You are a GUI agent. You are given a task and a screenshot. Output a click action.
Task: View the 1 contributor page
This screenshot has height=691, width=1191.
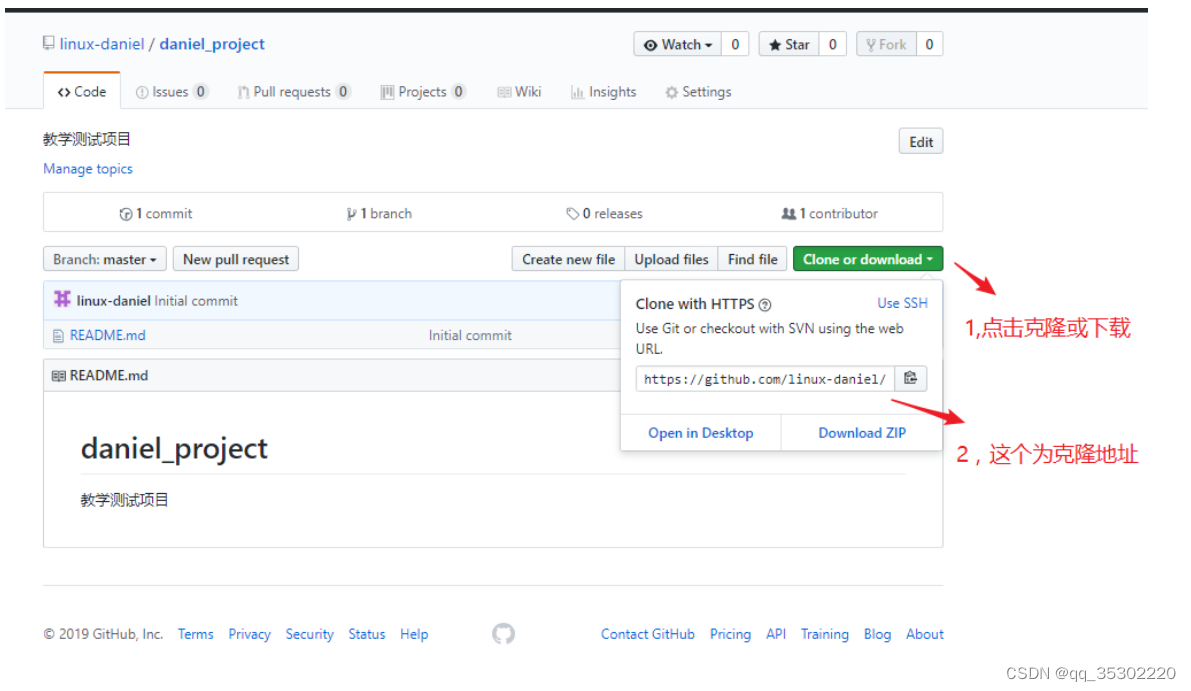tap(829, 213)
